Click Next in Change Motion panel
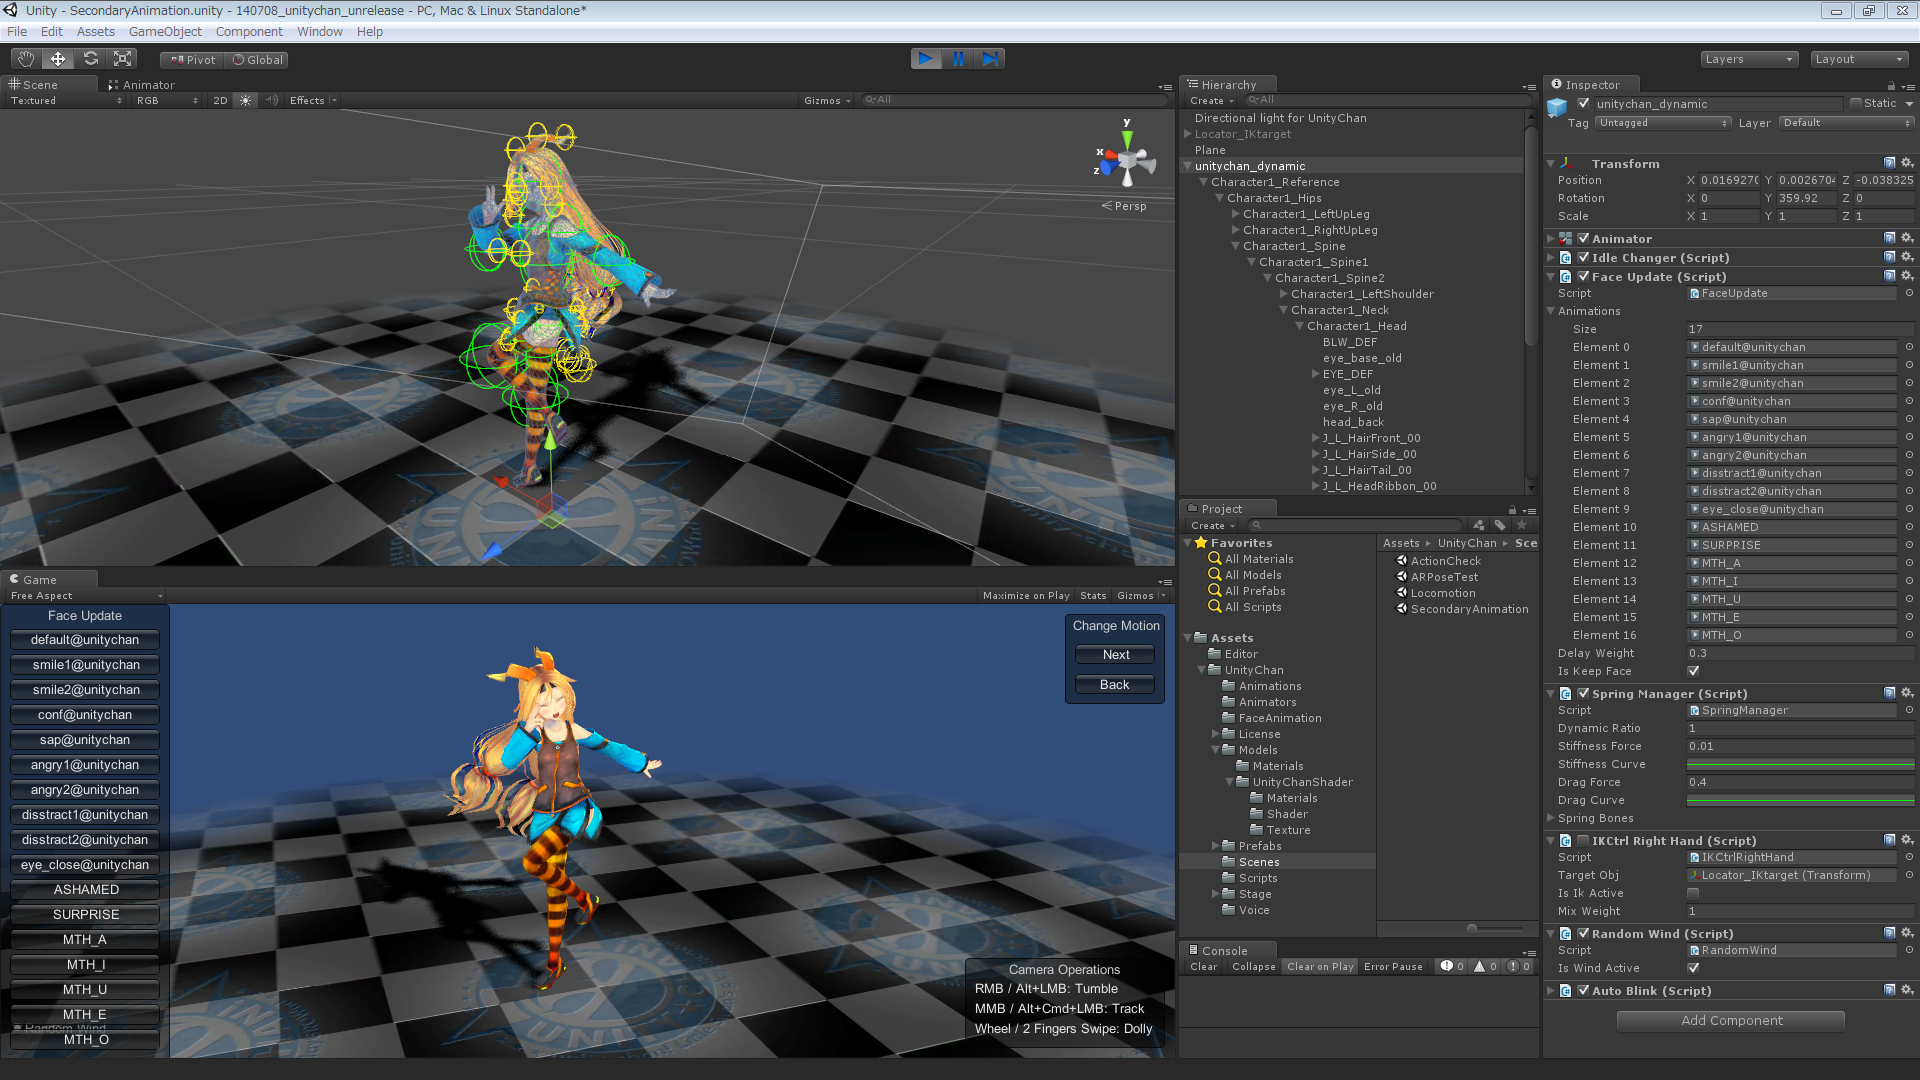 click(x=1116, y=655)
